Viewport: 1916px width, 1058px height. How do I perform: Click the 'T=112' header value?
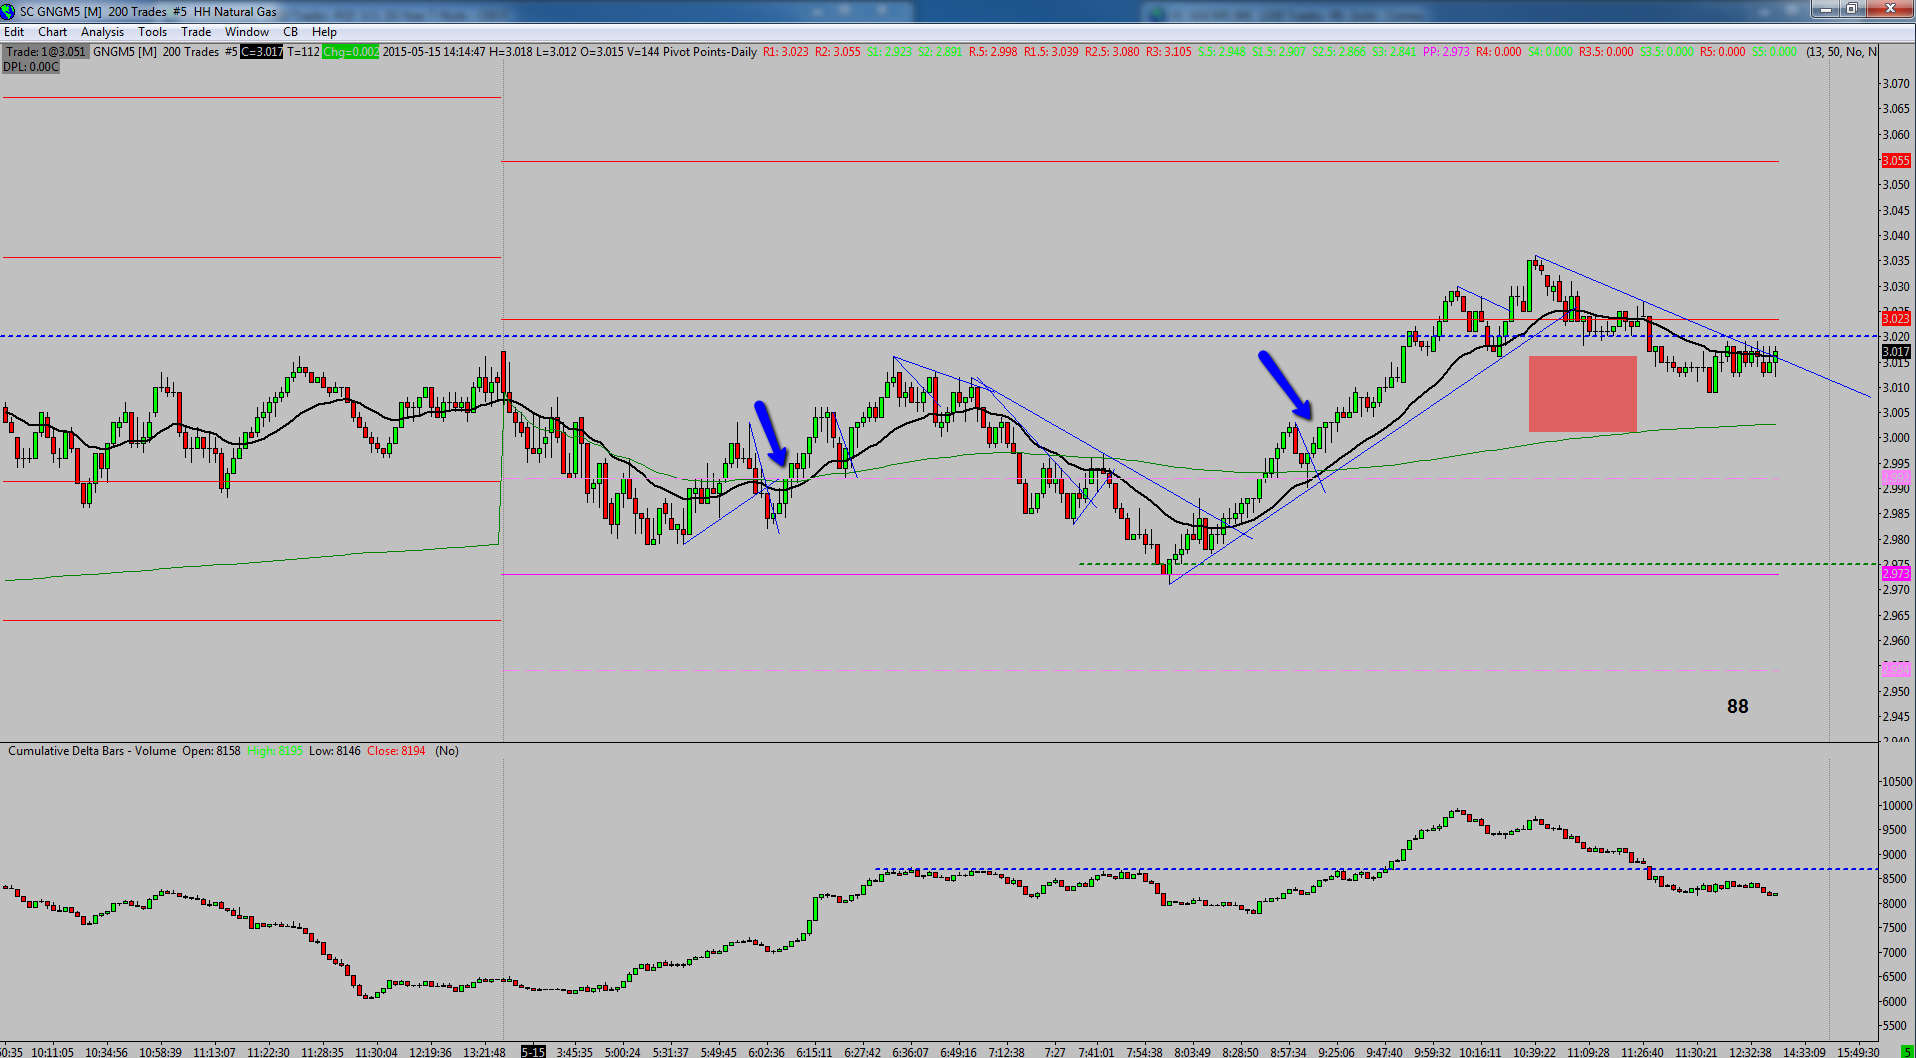[x=304, y=52]
